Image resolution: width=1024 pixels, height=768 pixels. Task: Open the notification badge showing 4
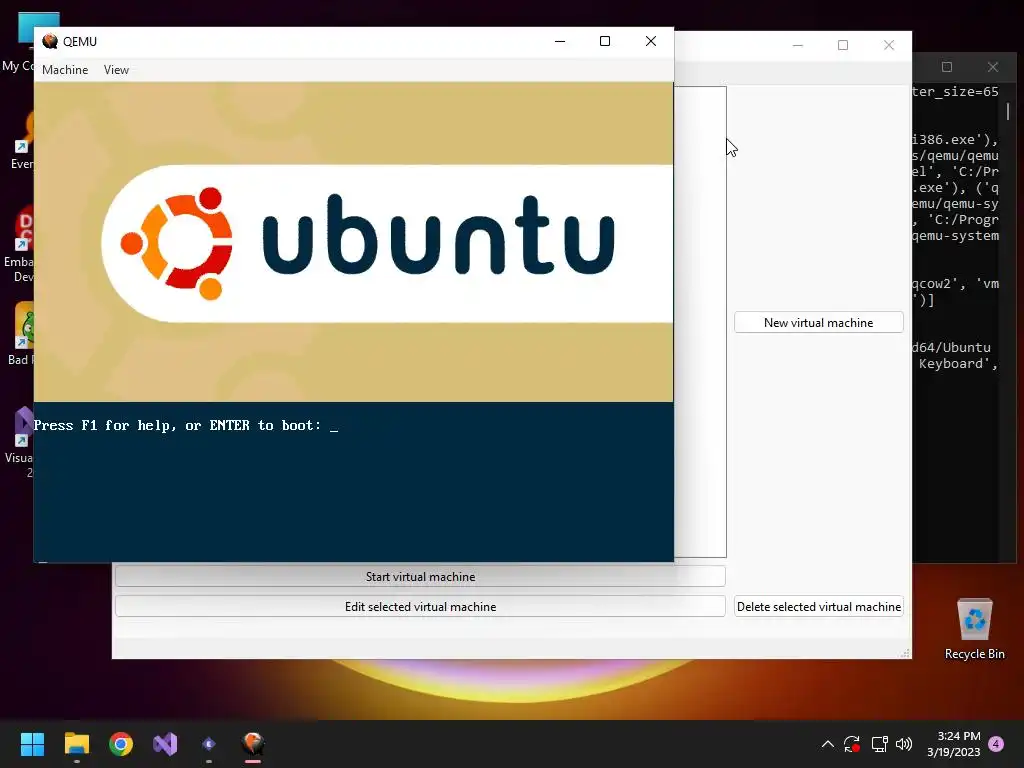996,744
